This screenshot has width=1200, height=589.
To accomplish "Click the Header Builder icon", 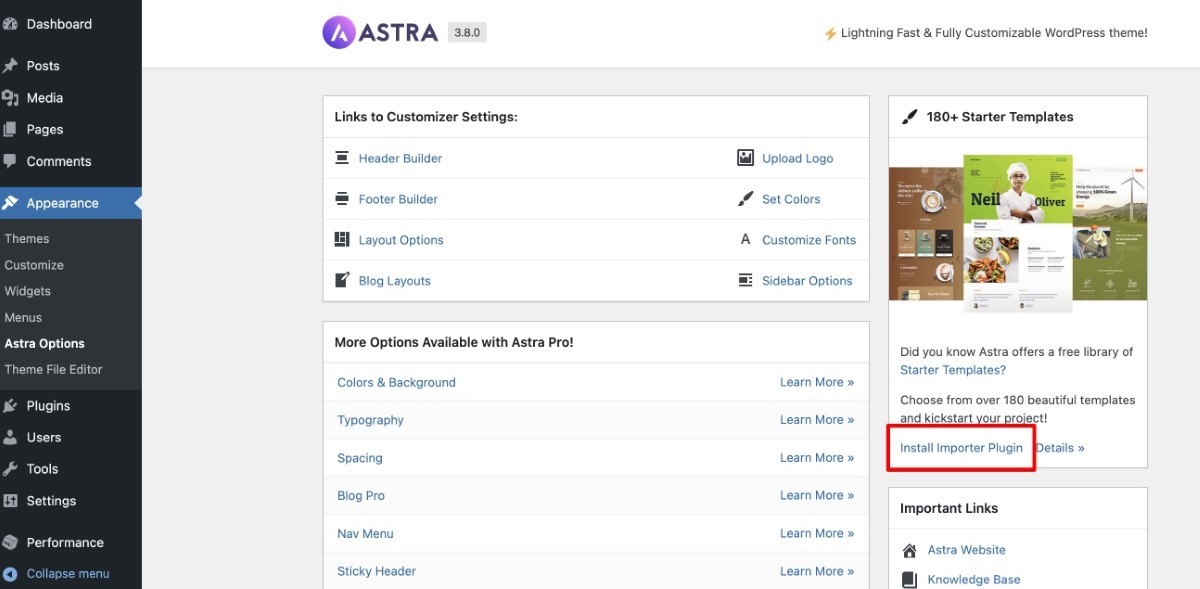I will point(342,158).
